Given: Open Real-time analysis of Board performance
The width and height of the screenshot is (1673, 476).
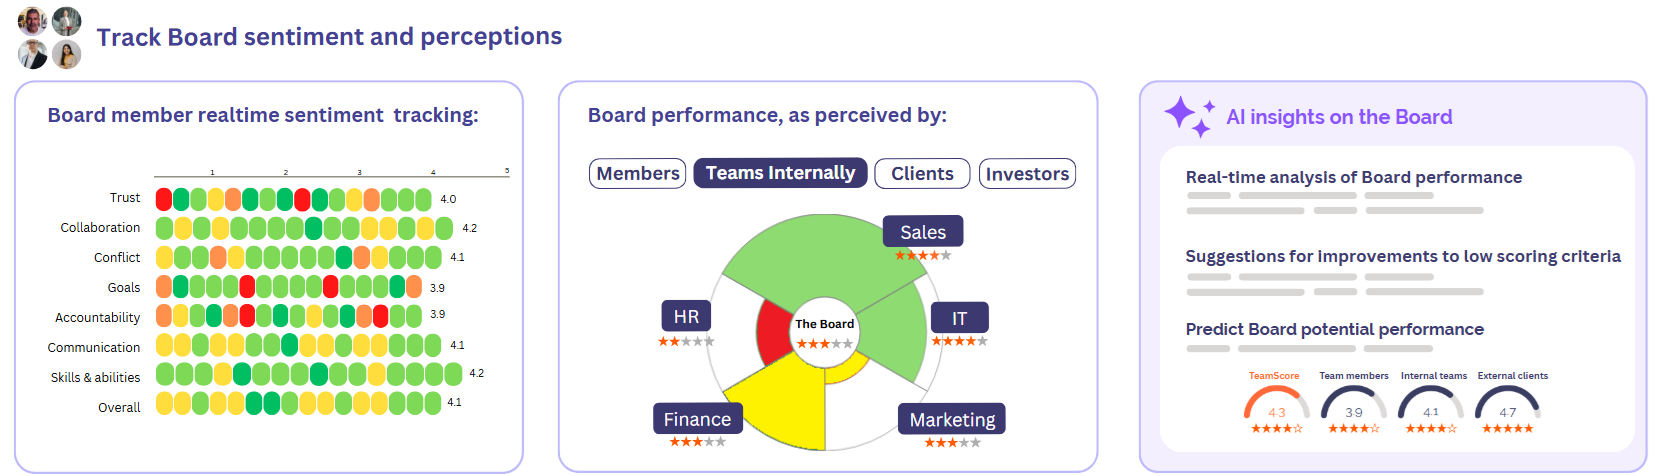Looking at the screenshot, I should pyautogui.click(x=1353, y=177).
